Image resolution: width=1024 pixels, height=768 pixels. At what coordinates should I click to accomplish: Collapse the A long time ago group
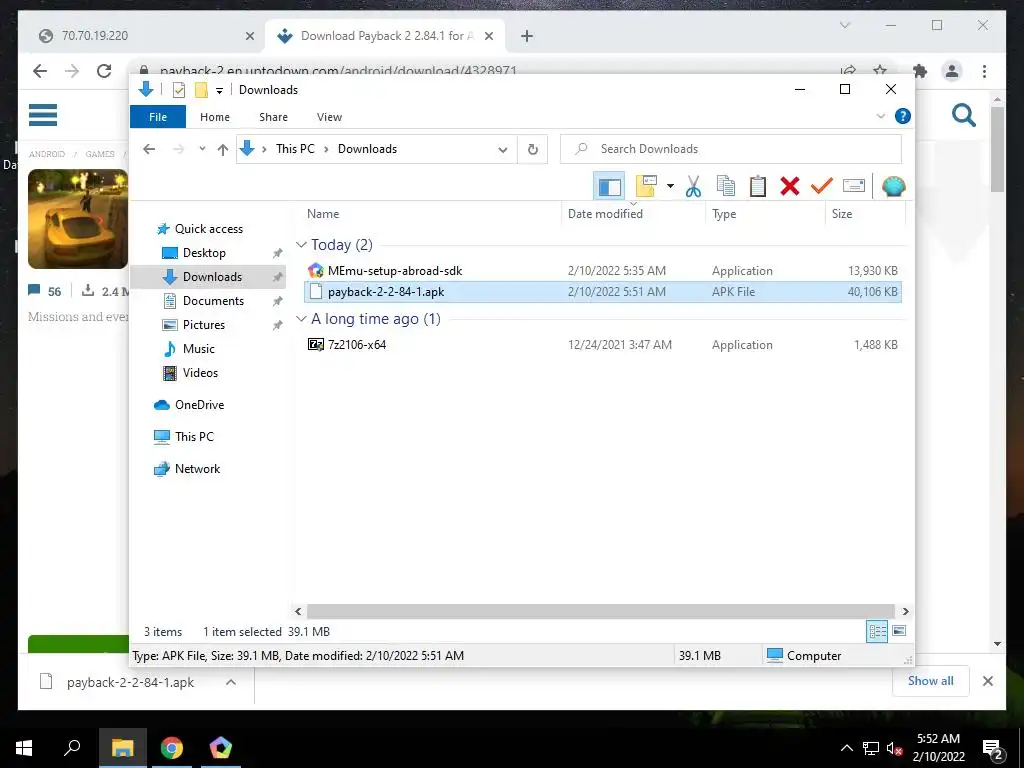click(x=301, y=319)
